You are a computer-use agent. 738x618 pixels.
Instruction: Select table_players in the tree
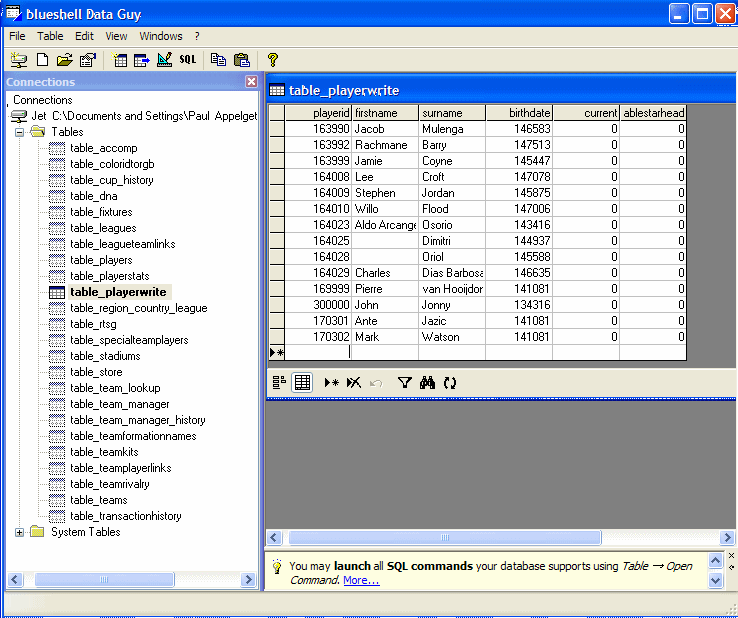100,260
